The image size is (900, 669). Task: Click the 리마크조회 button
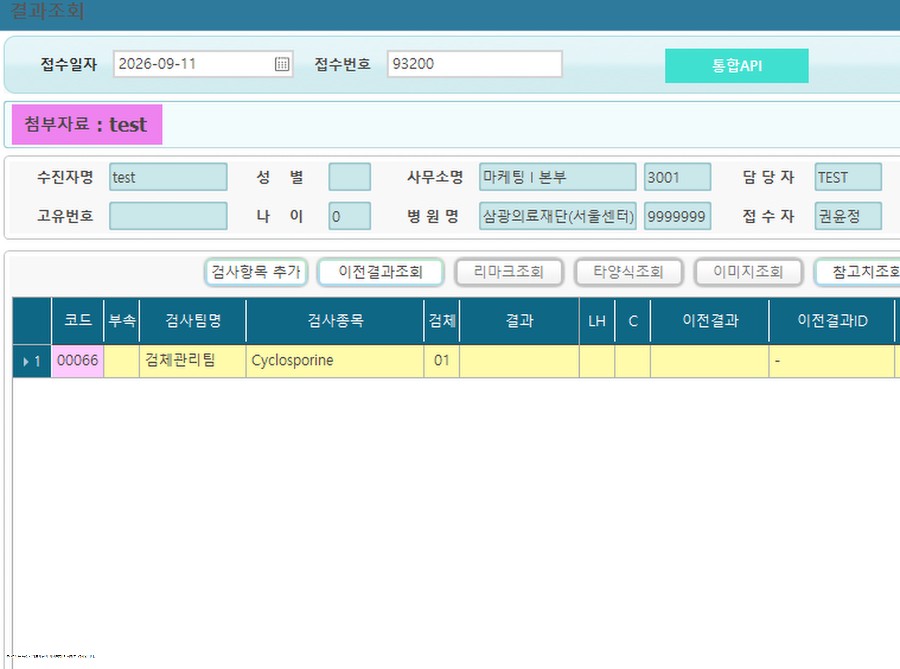509,271
